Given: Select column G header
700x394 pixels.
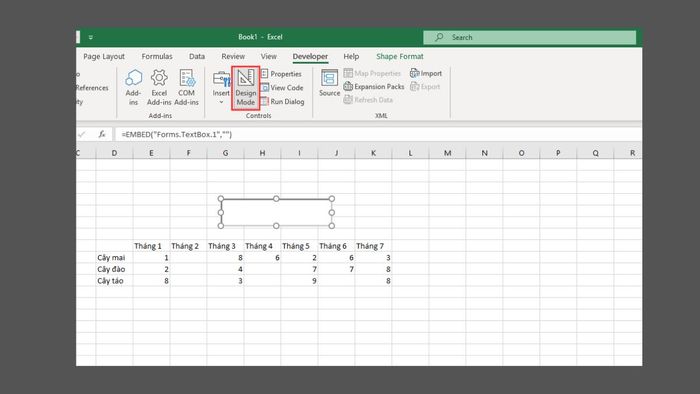Looking at the screenshot, I should pos(225,153).
